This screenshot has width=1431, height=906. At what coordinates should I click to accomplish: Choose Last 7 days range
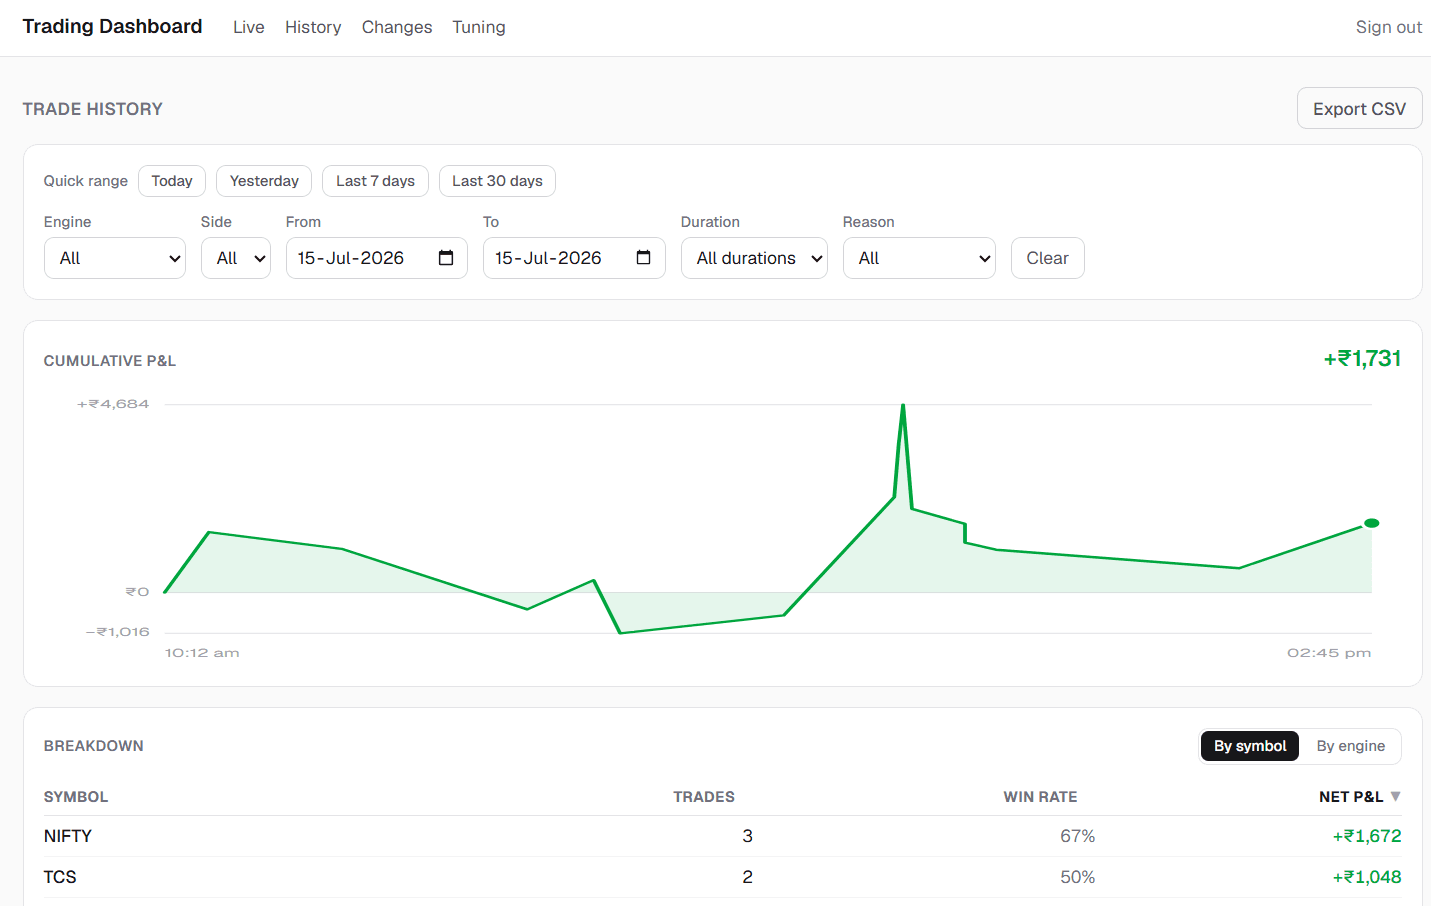[x=375, y=181]
